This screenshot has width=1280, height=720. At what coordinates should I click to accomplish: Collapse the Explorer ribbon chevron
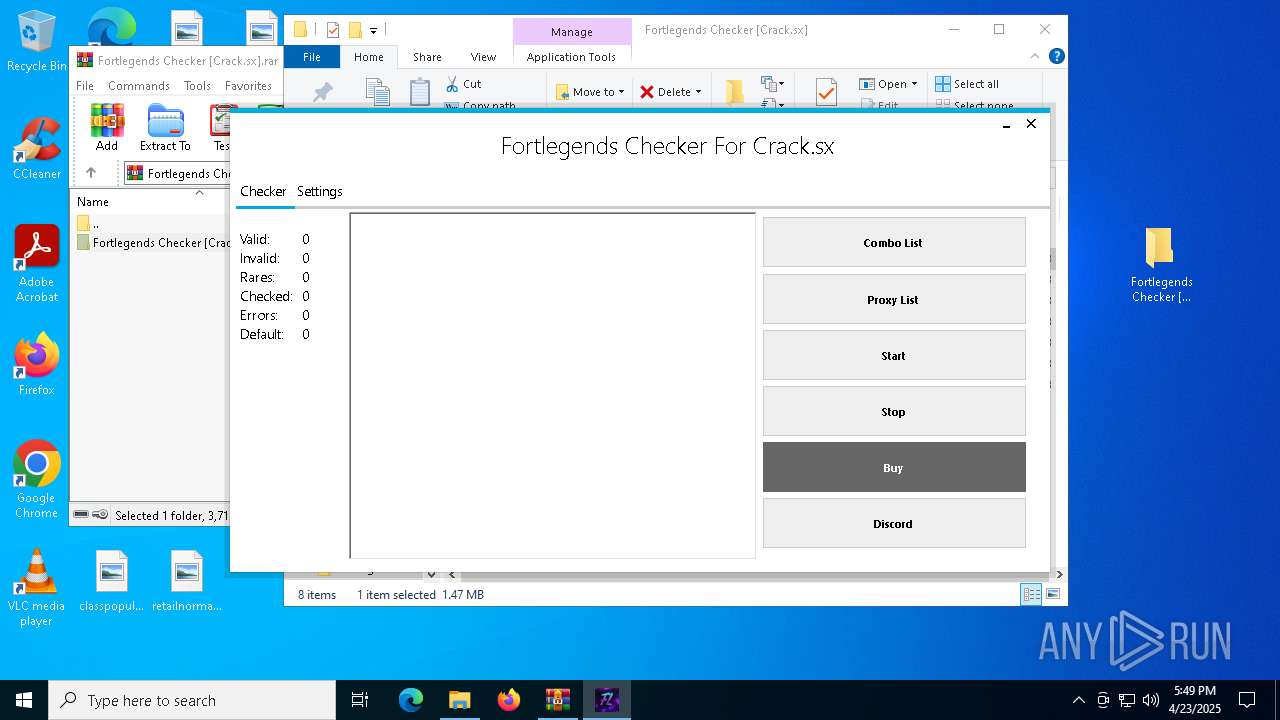pos(1035,57)
